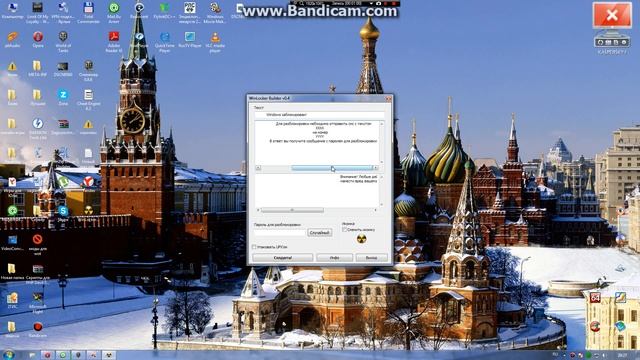Launch Bandicam from the desktop
This screenshot has height=360, width=640.
(x=38, y=330)
